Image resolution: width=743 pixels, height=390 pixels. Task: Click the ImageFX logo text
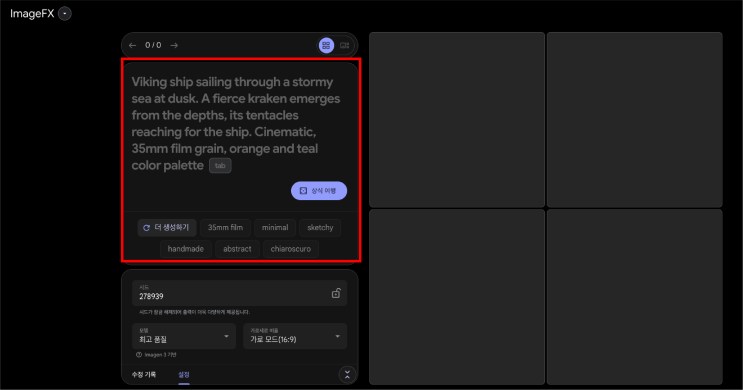tap(32, 14)
